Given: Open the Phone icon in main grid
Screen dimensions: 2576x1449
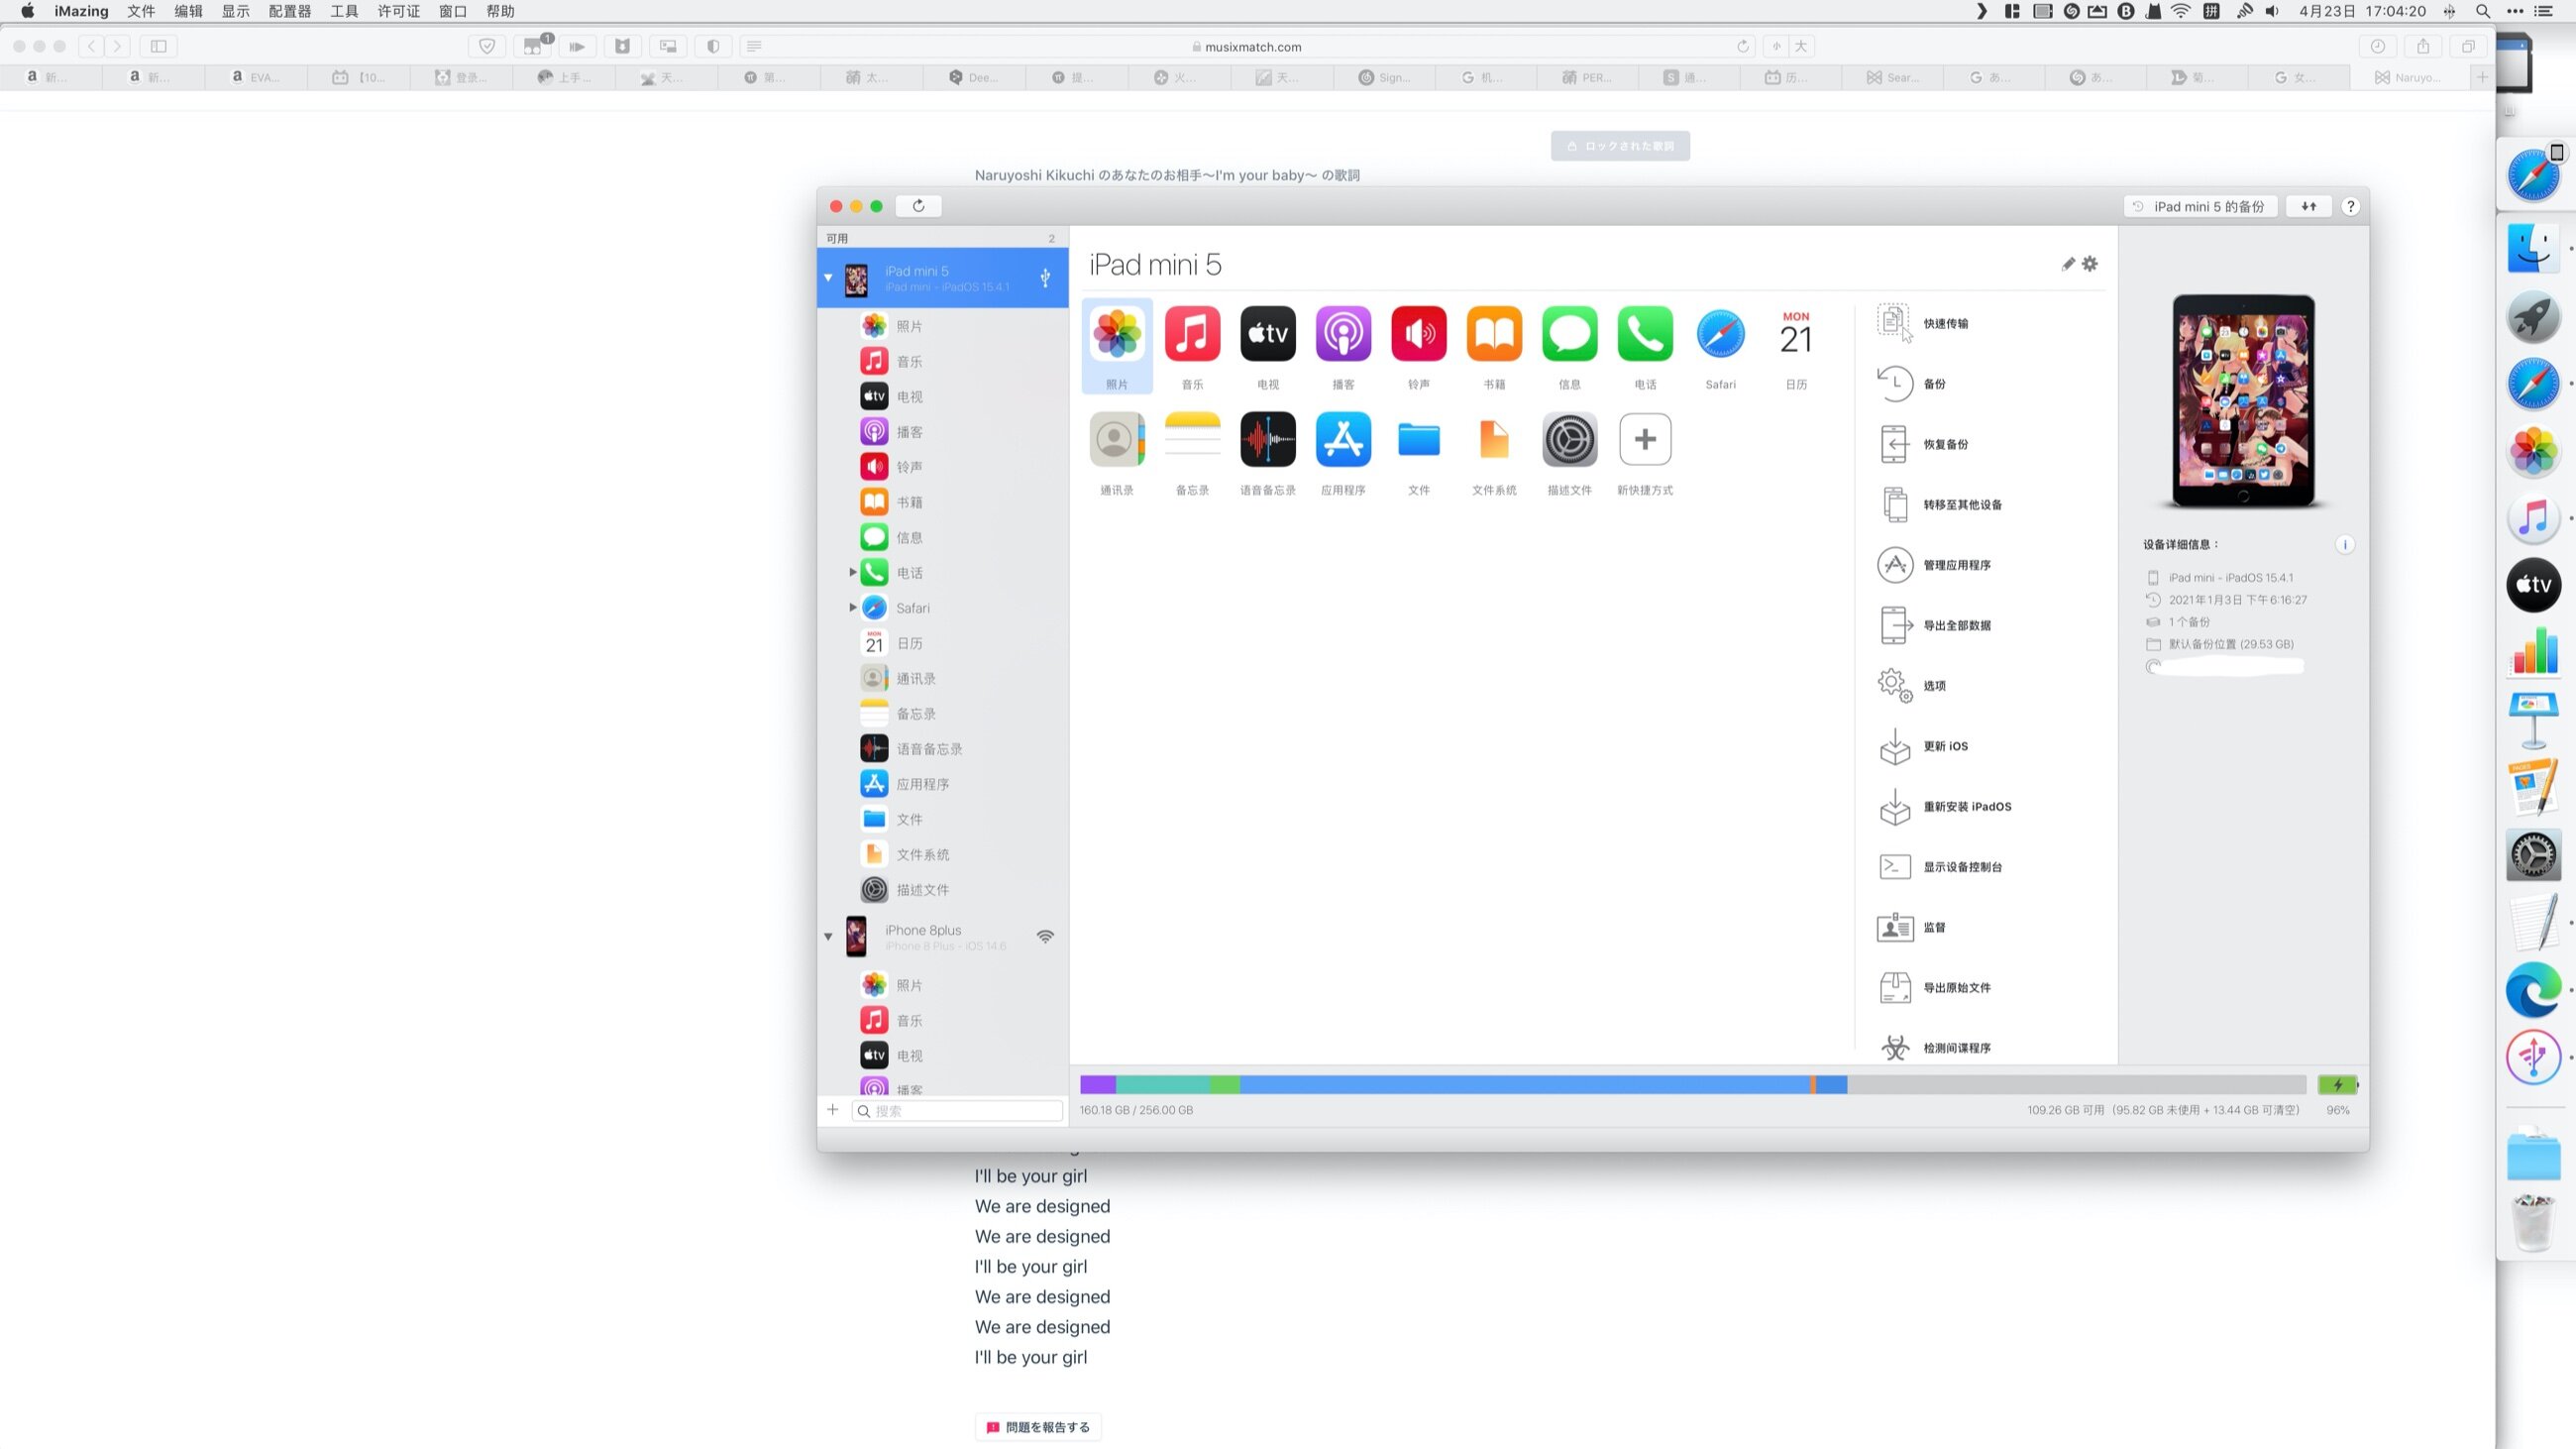Looking at the screenshot, I should tap(1645, 334).
